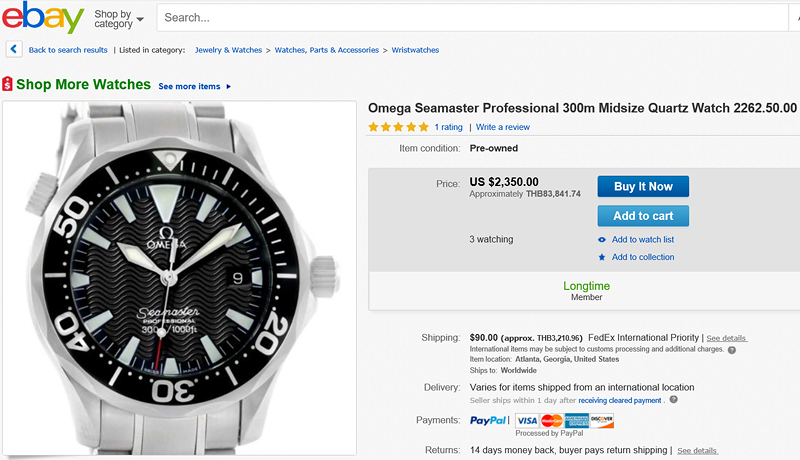The width and height of the screenshot is (800, 460).
Task: Open the Shop by category dropdown
Action: pos(118,18)
